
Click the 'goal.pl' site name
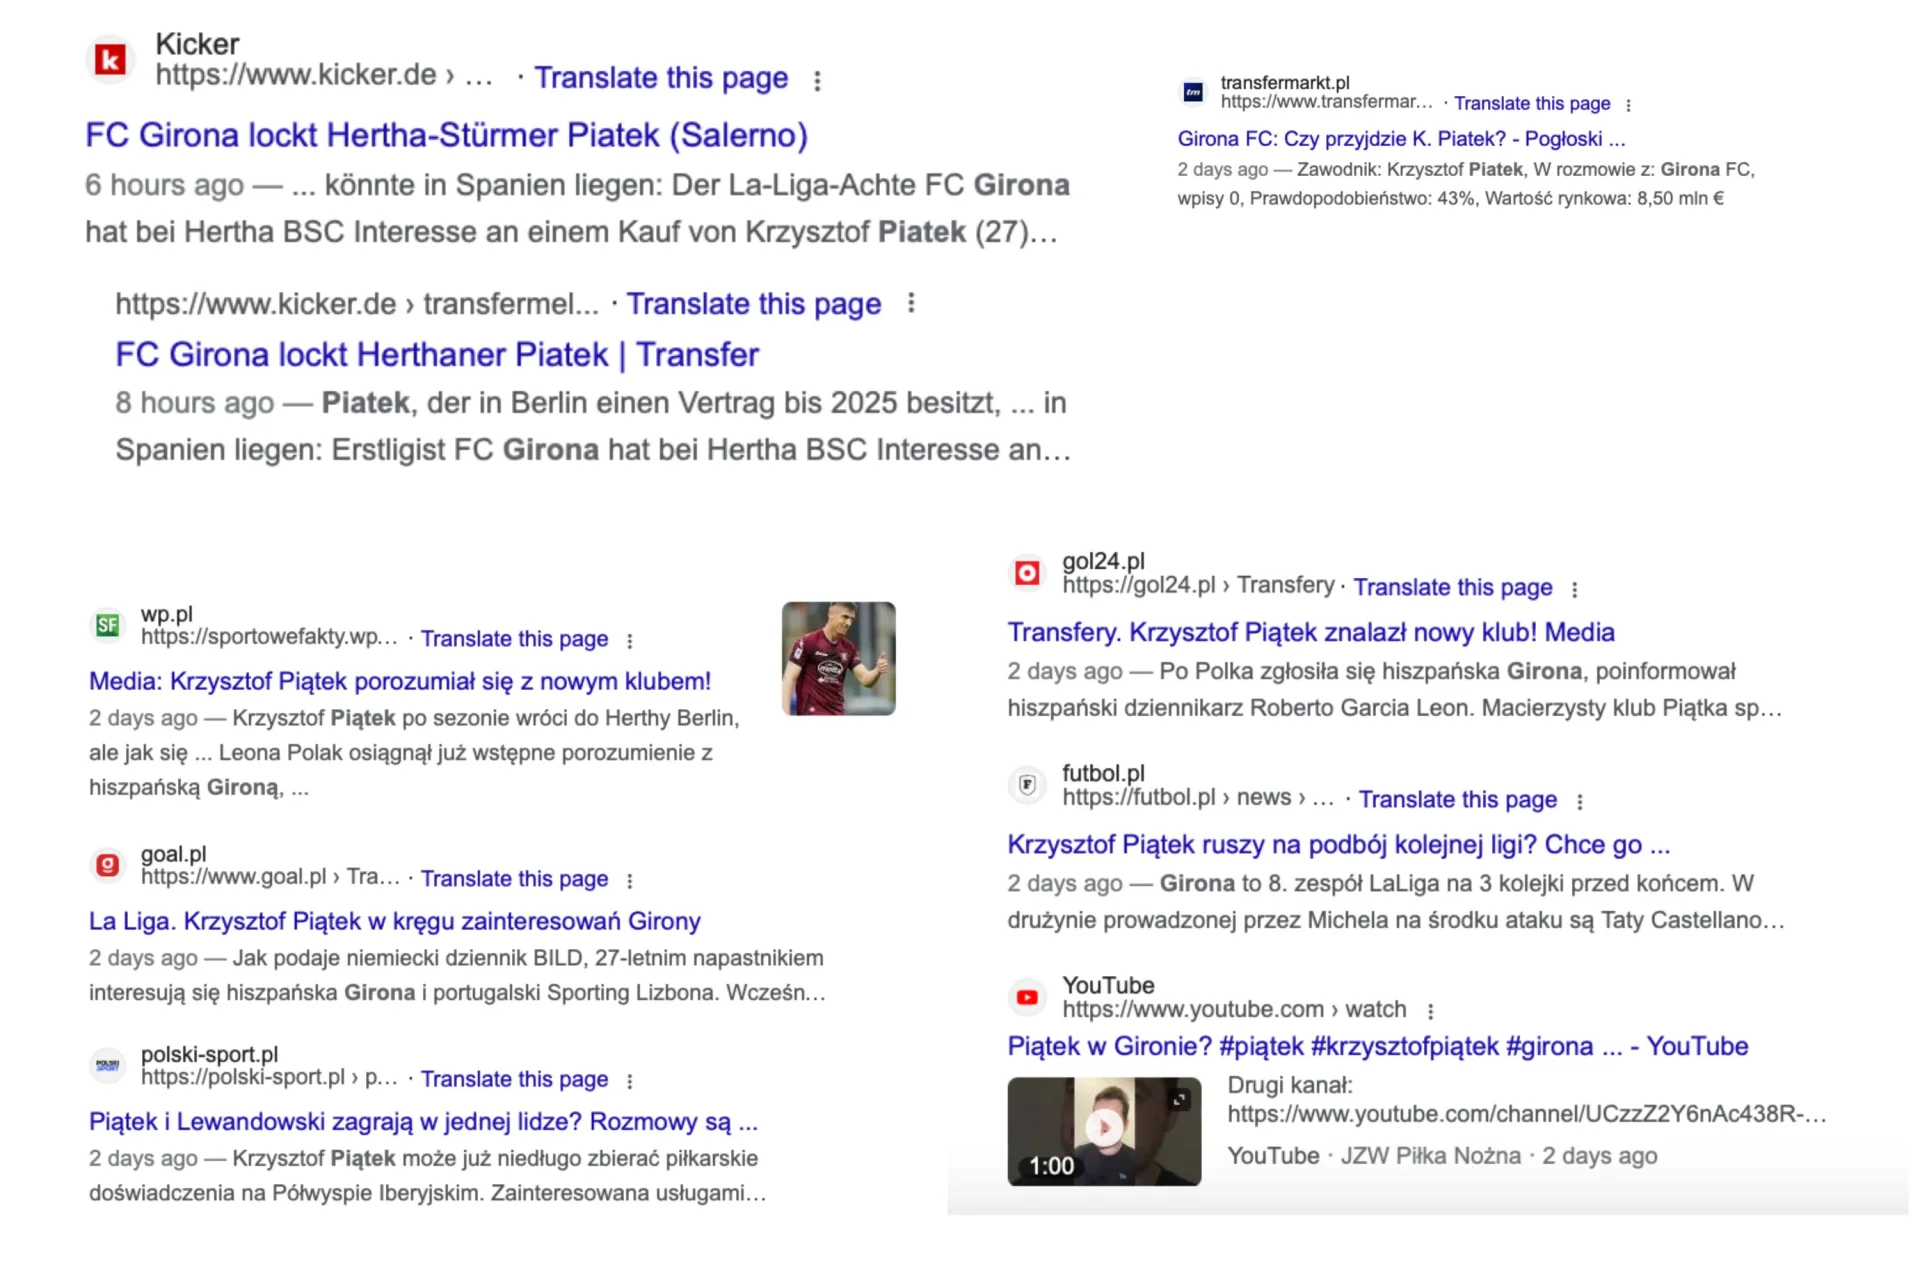173,854
